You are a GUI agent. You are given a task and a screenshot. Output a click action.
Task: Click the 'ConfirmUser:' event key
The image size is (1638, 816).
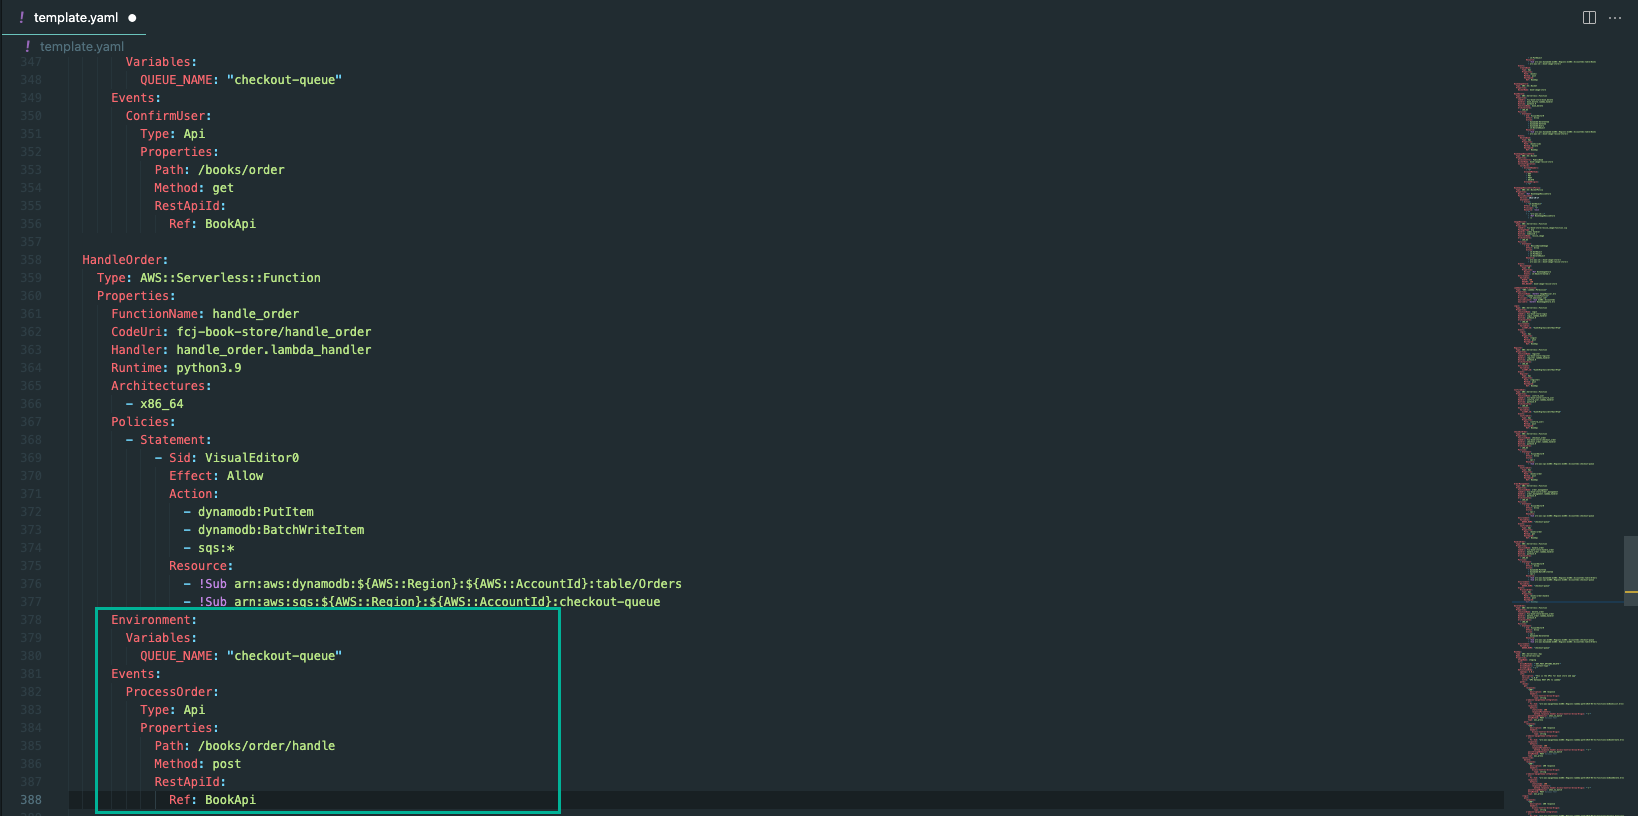[169, 116]
